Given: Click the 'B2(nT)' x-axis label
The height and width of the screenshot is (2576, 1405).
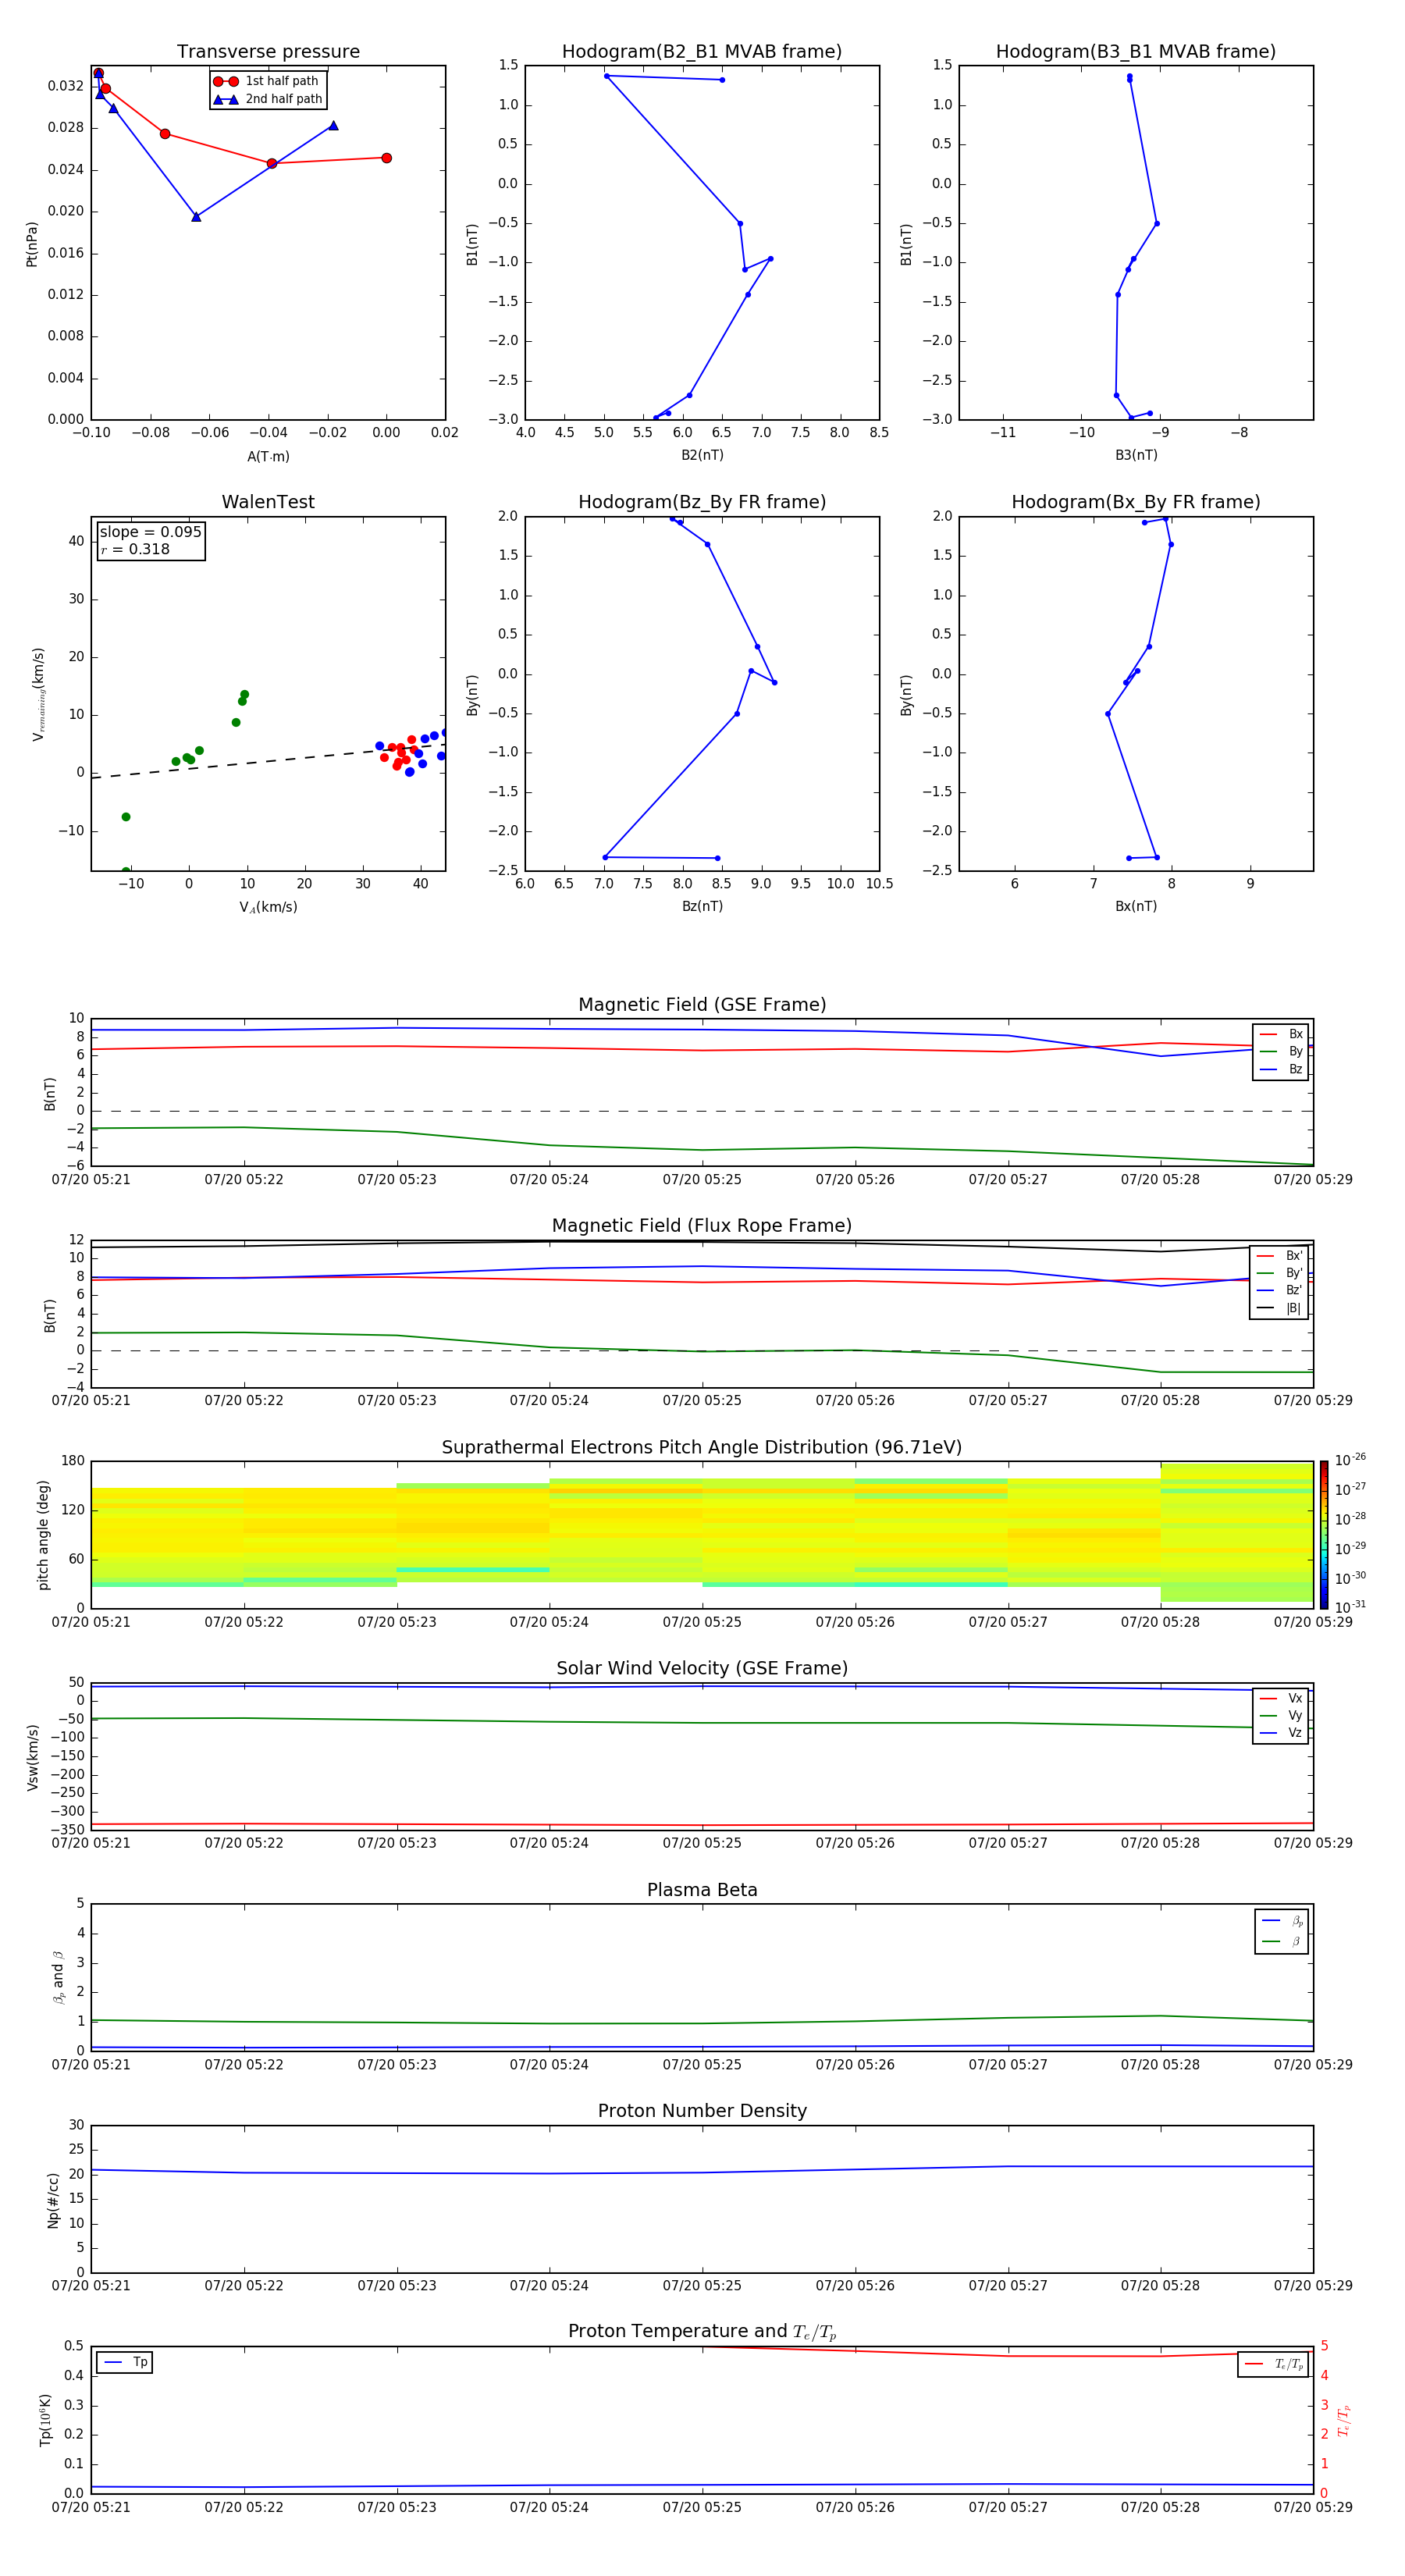Looking at the screenshot, I should click(702, 455).
